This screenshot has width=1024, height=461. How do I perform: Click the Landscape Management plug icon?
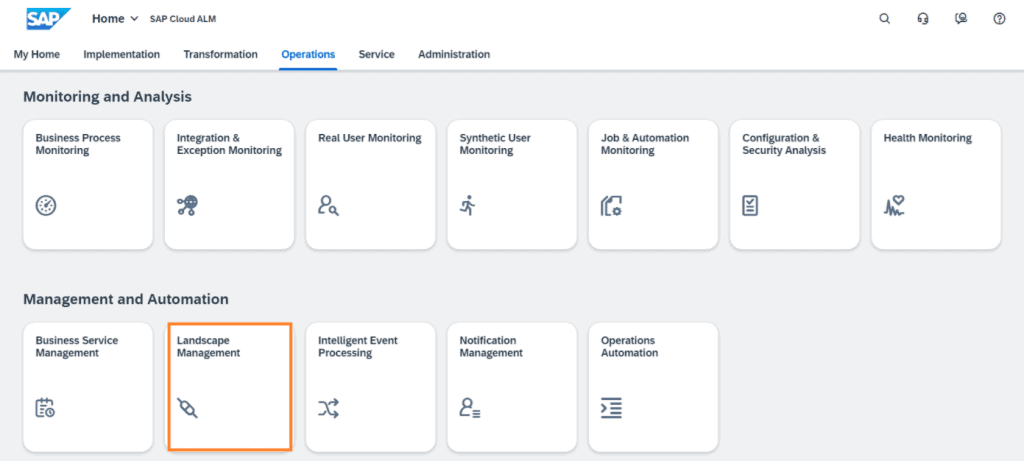pyautogui.click(x=187, y=408)
